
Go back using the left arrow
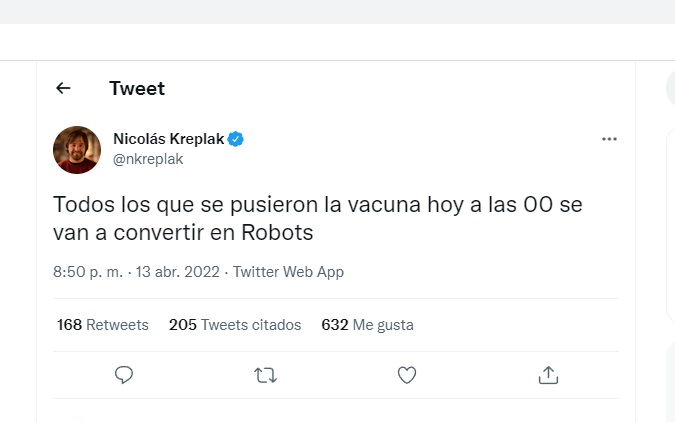[63, 88]
